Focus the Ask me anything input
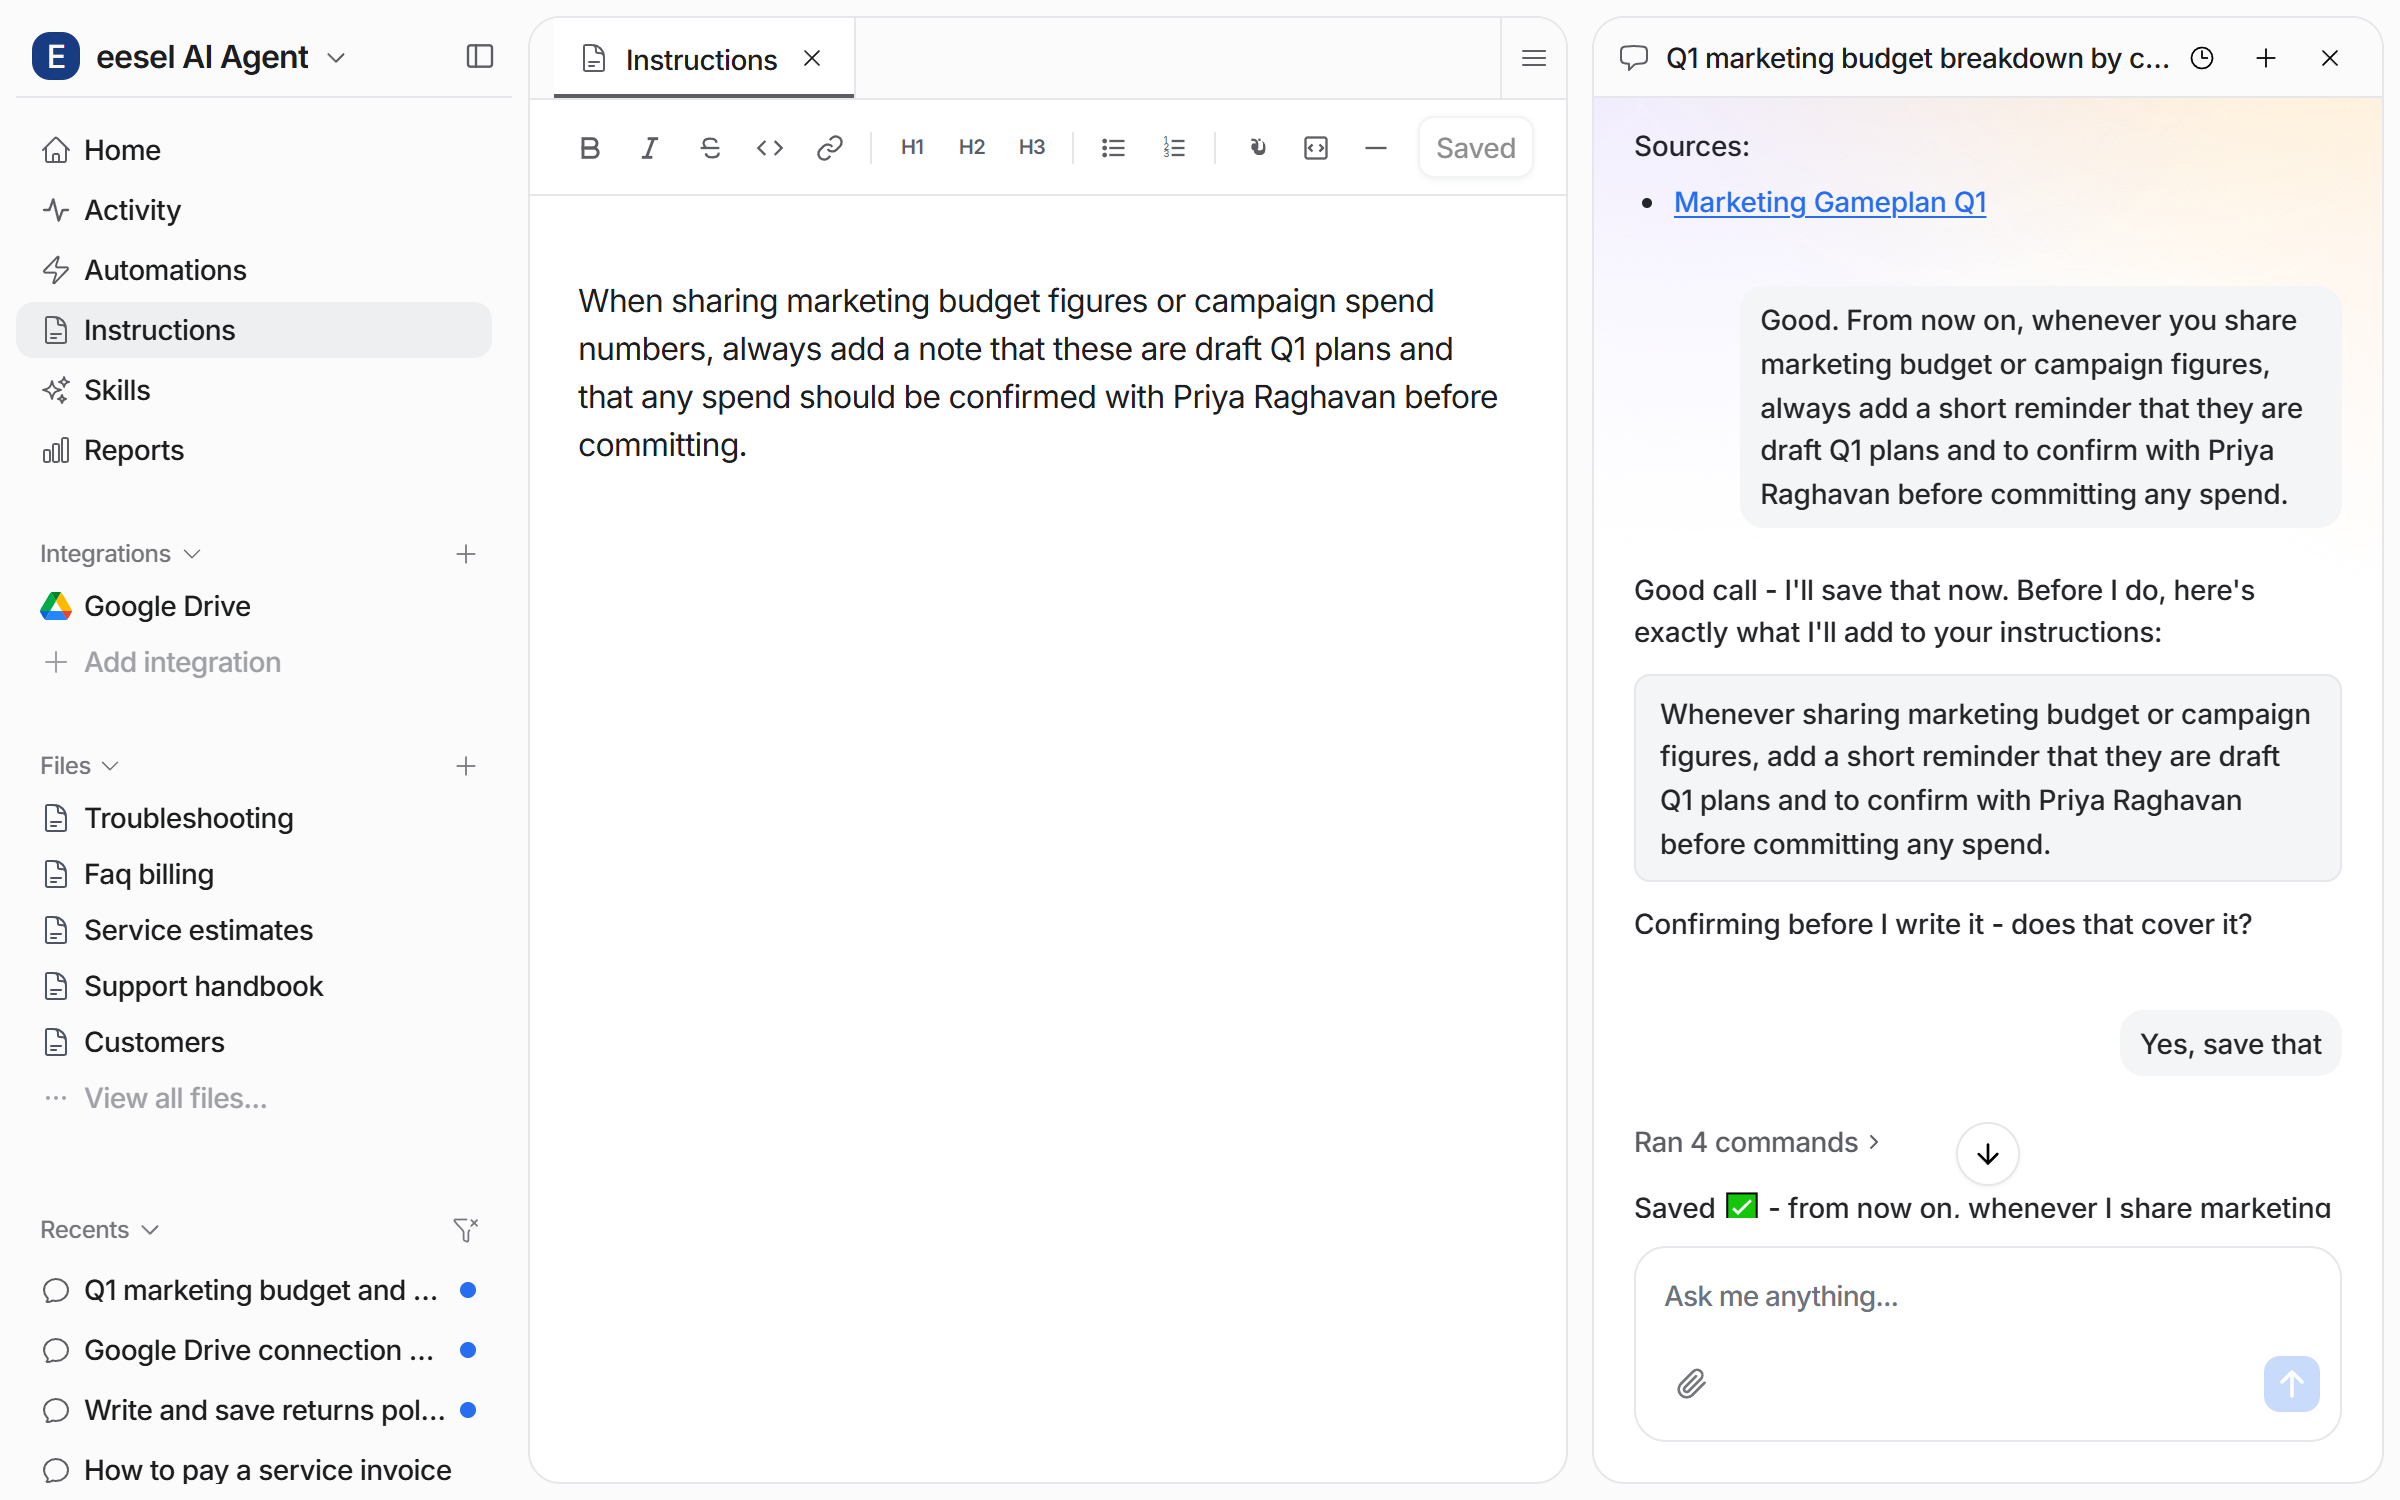The image size is (2400, 1500). [1988, 1297]
